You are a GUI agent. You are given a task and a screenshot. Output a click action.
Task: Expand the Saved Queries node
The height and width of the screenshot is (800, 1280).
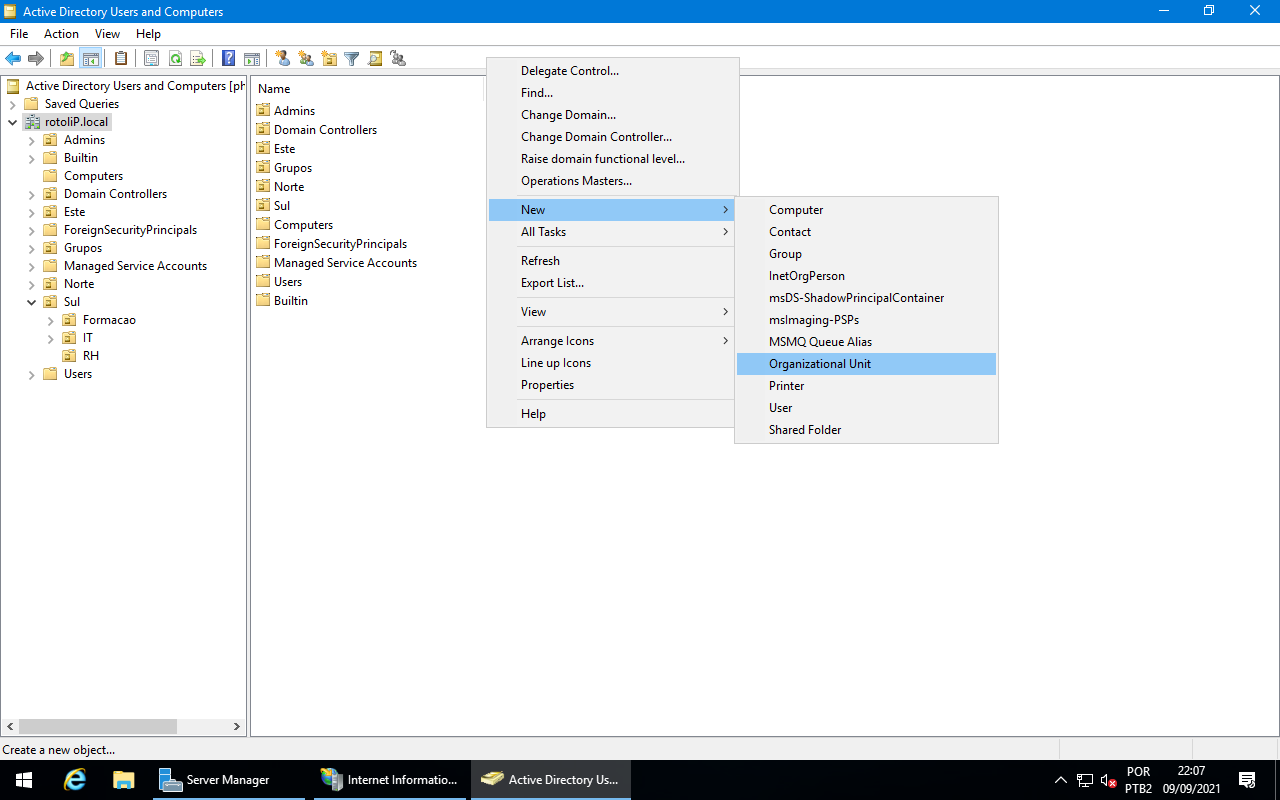coord(12,104)
